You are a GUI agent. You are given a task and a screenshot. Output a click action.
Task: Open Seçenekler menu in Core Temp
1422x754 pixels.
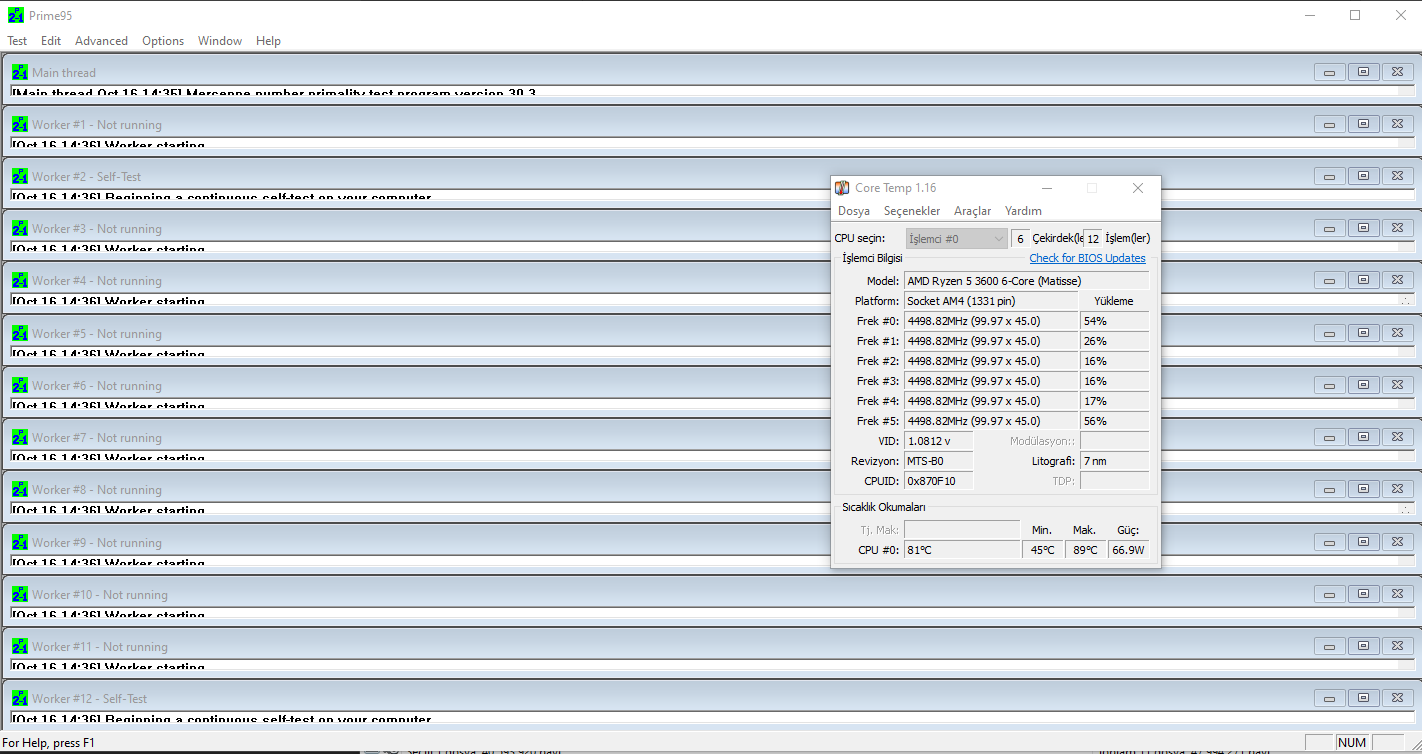912,211
